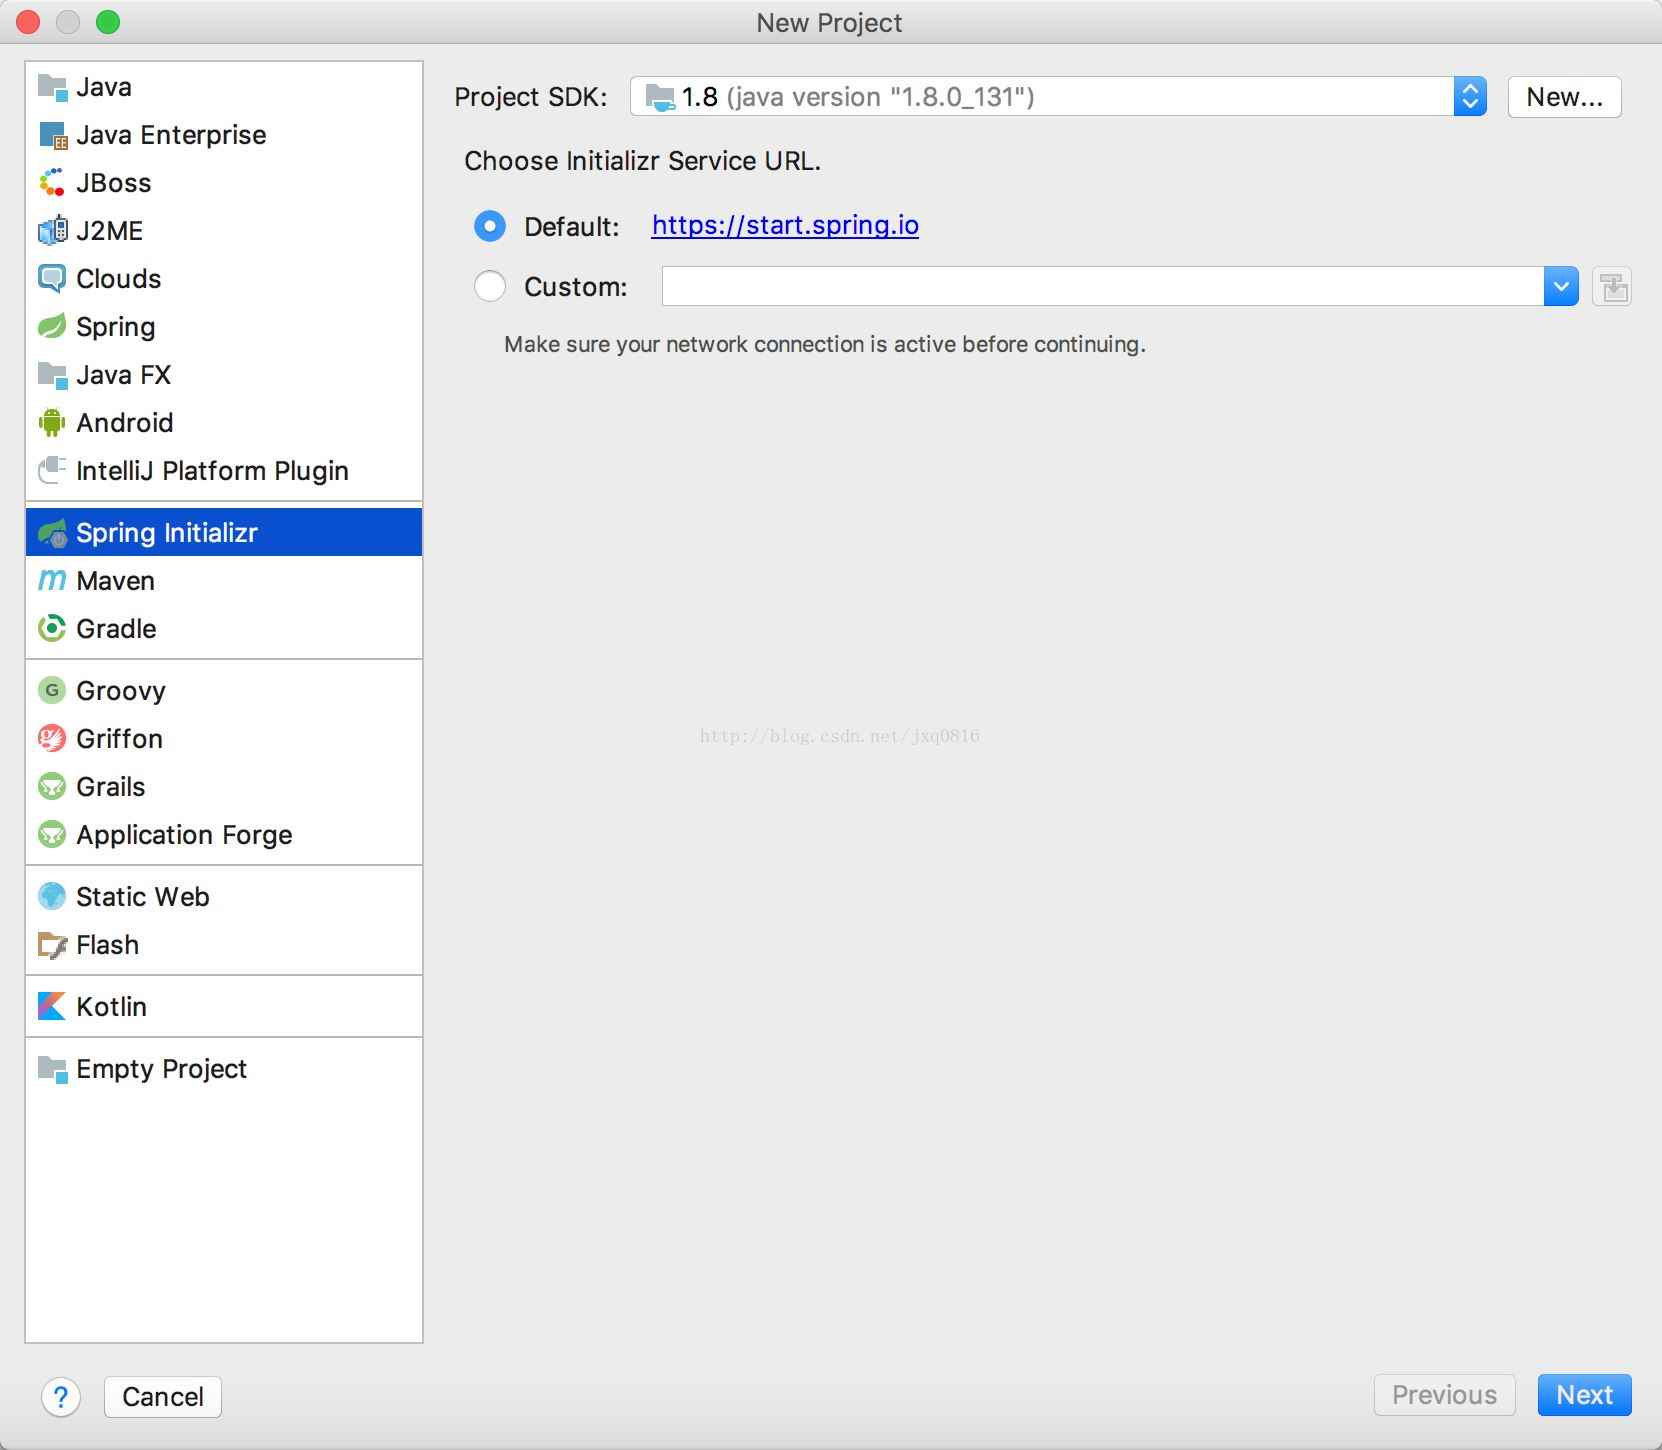
Task: Click the Gradle circular icon
Action: click(52, 629)
